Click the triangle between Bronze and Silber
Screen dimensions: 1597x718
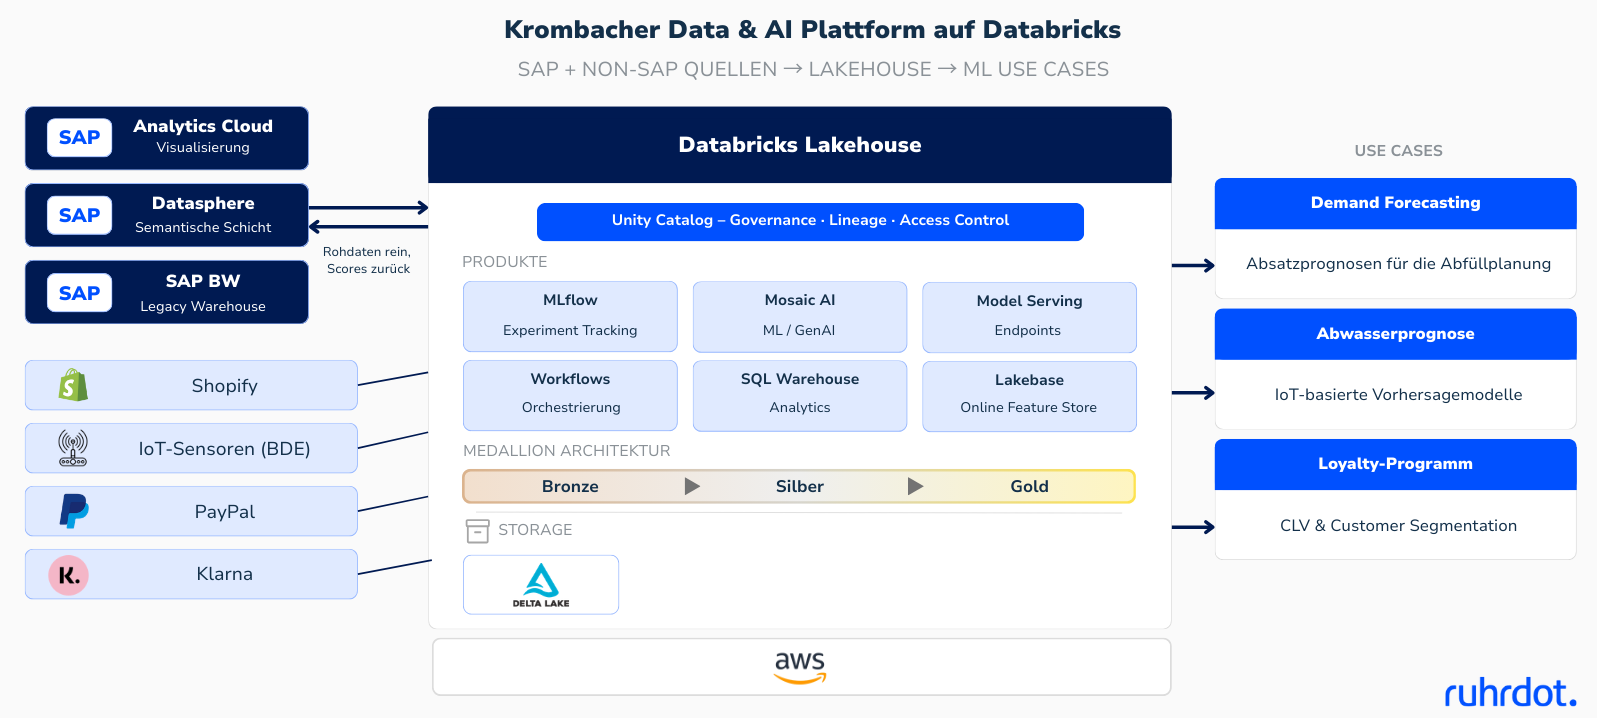(x=692, y=486)
